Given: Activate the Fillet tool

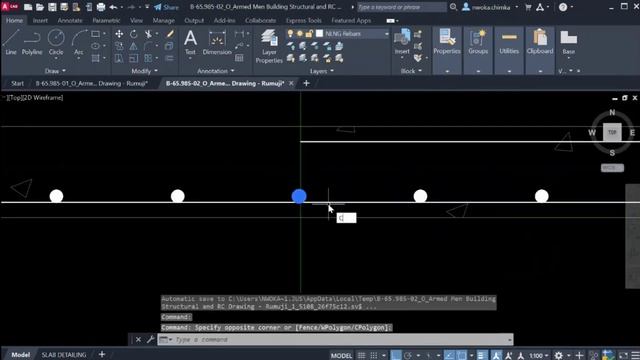Looking at the screenshot, I should point(148,46).
